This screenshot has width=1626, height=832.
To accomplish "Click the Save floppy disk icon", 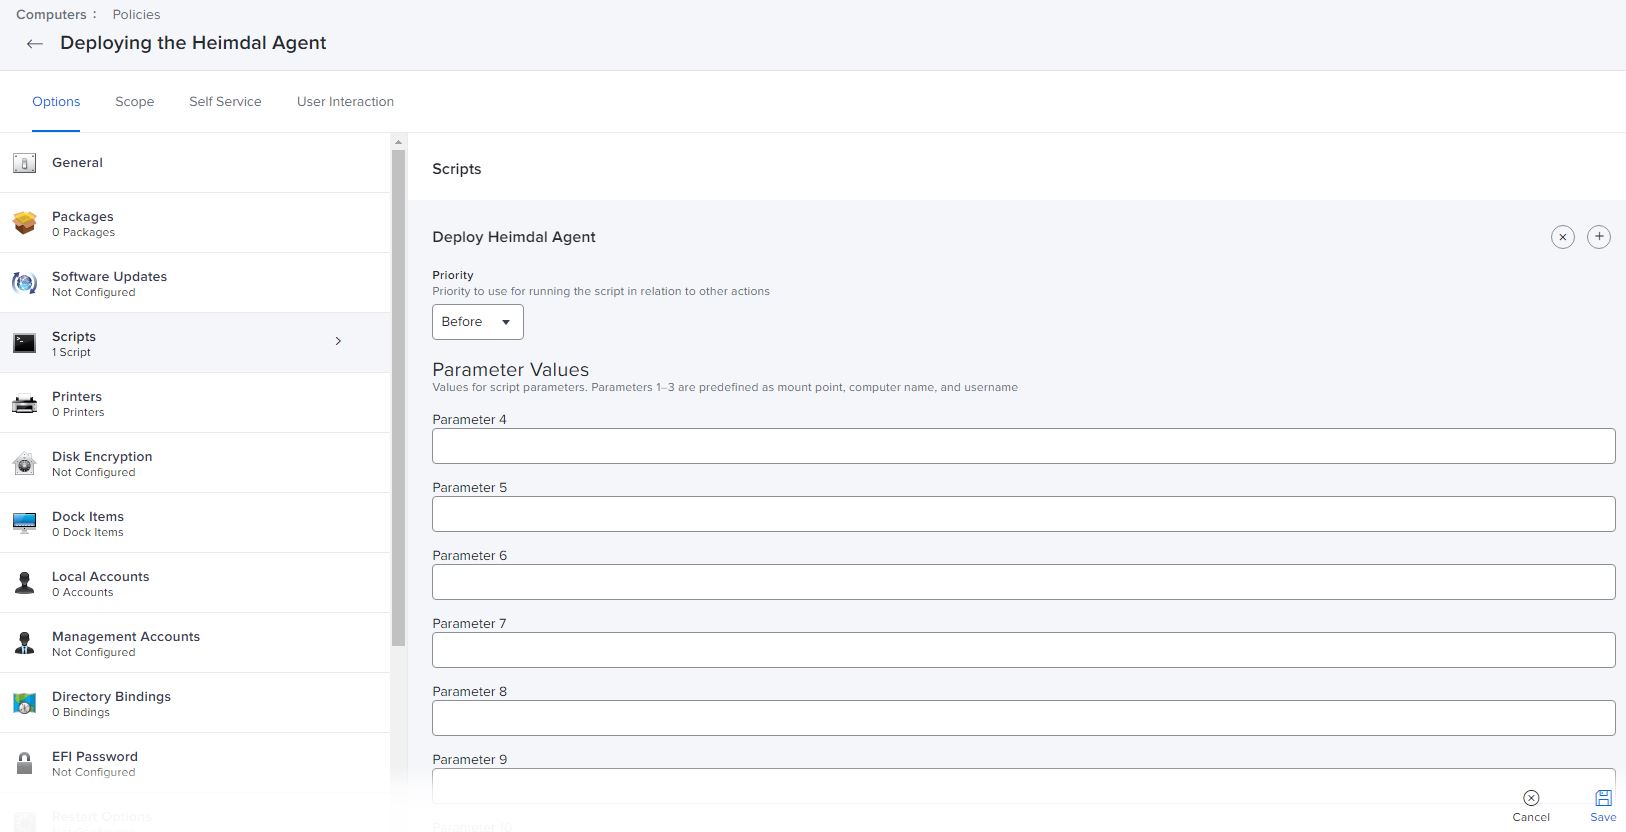I will point(1603,798).
